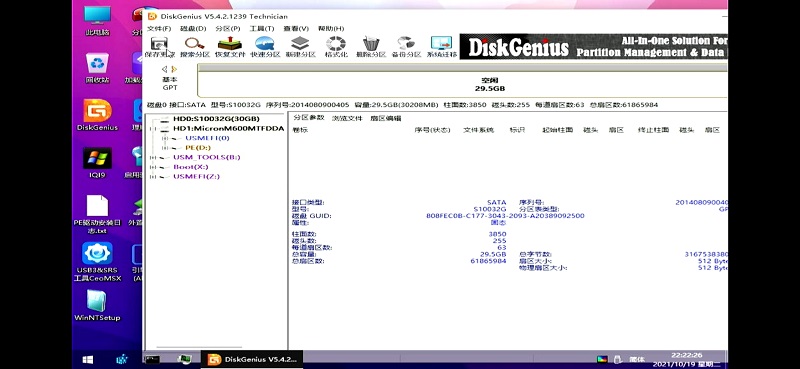
Task: Click the New Partition toolbar icon
Action: [300, 46]
